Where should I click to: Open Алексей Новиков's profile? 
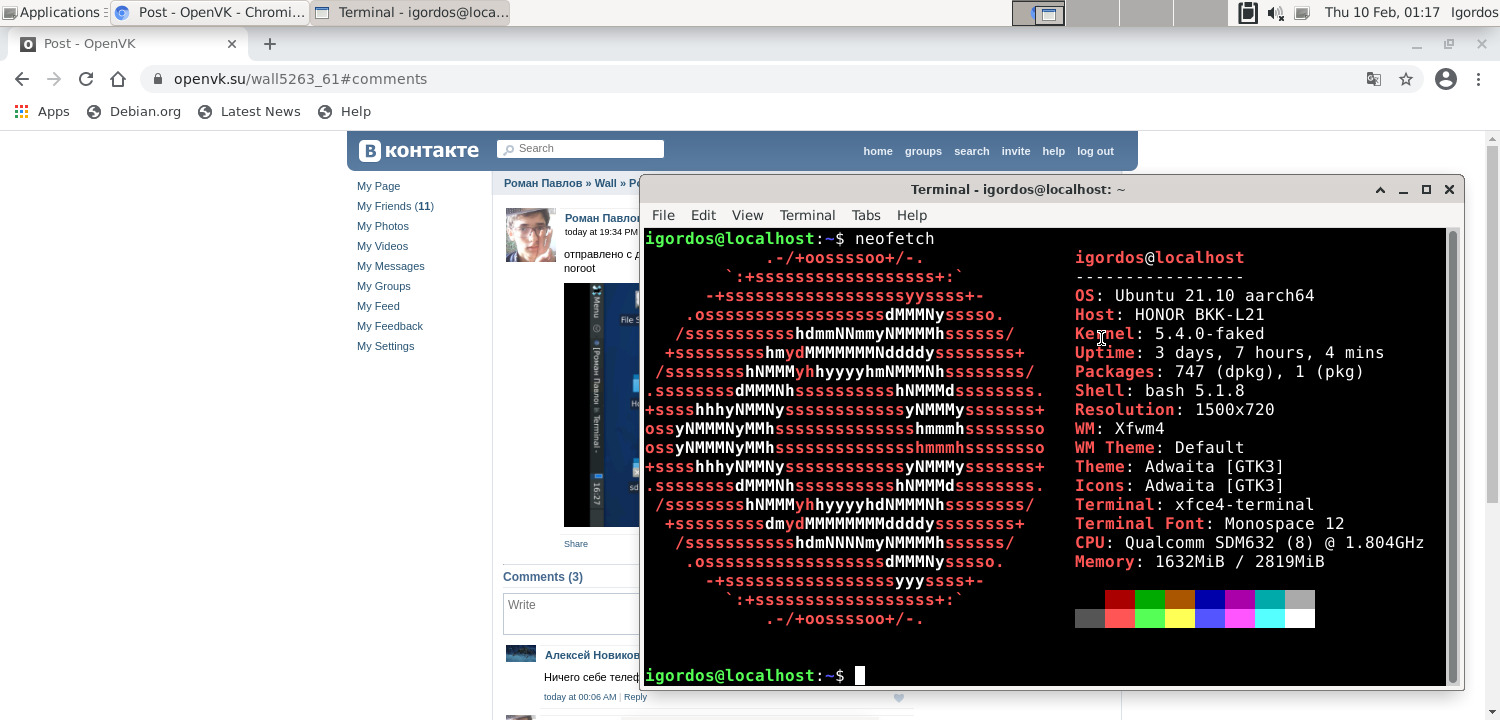(592, 655)
